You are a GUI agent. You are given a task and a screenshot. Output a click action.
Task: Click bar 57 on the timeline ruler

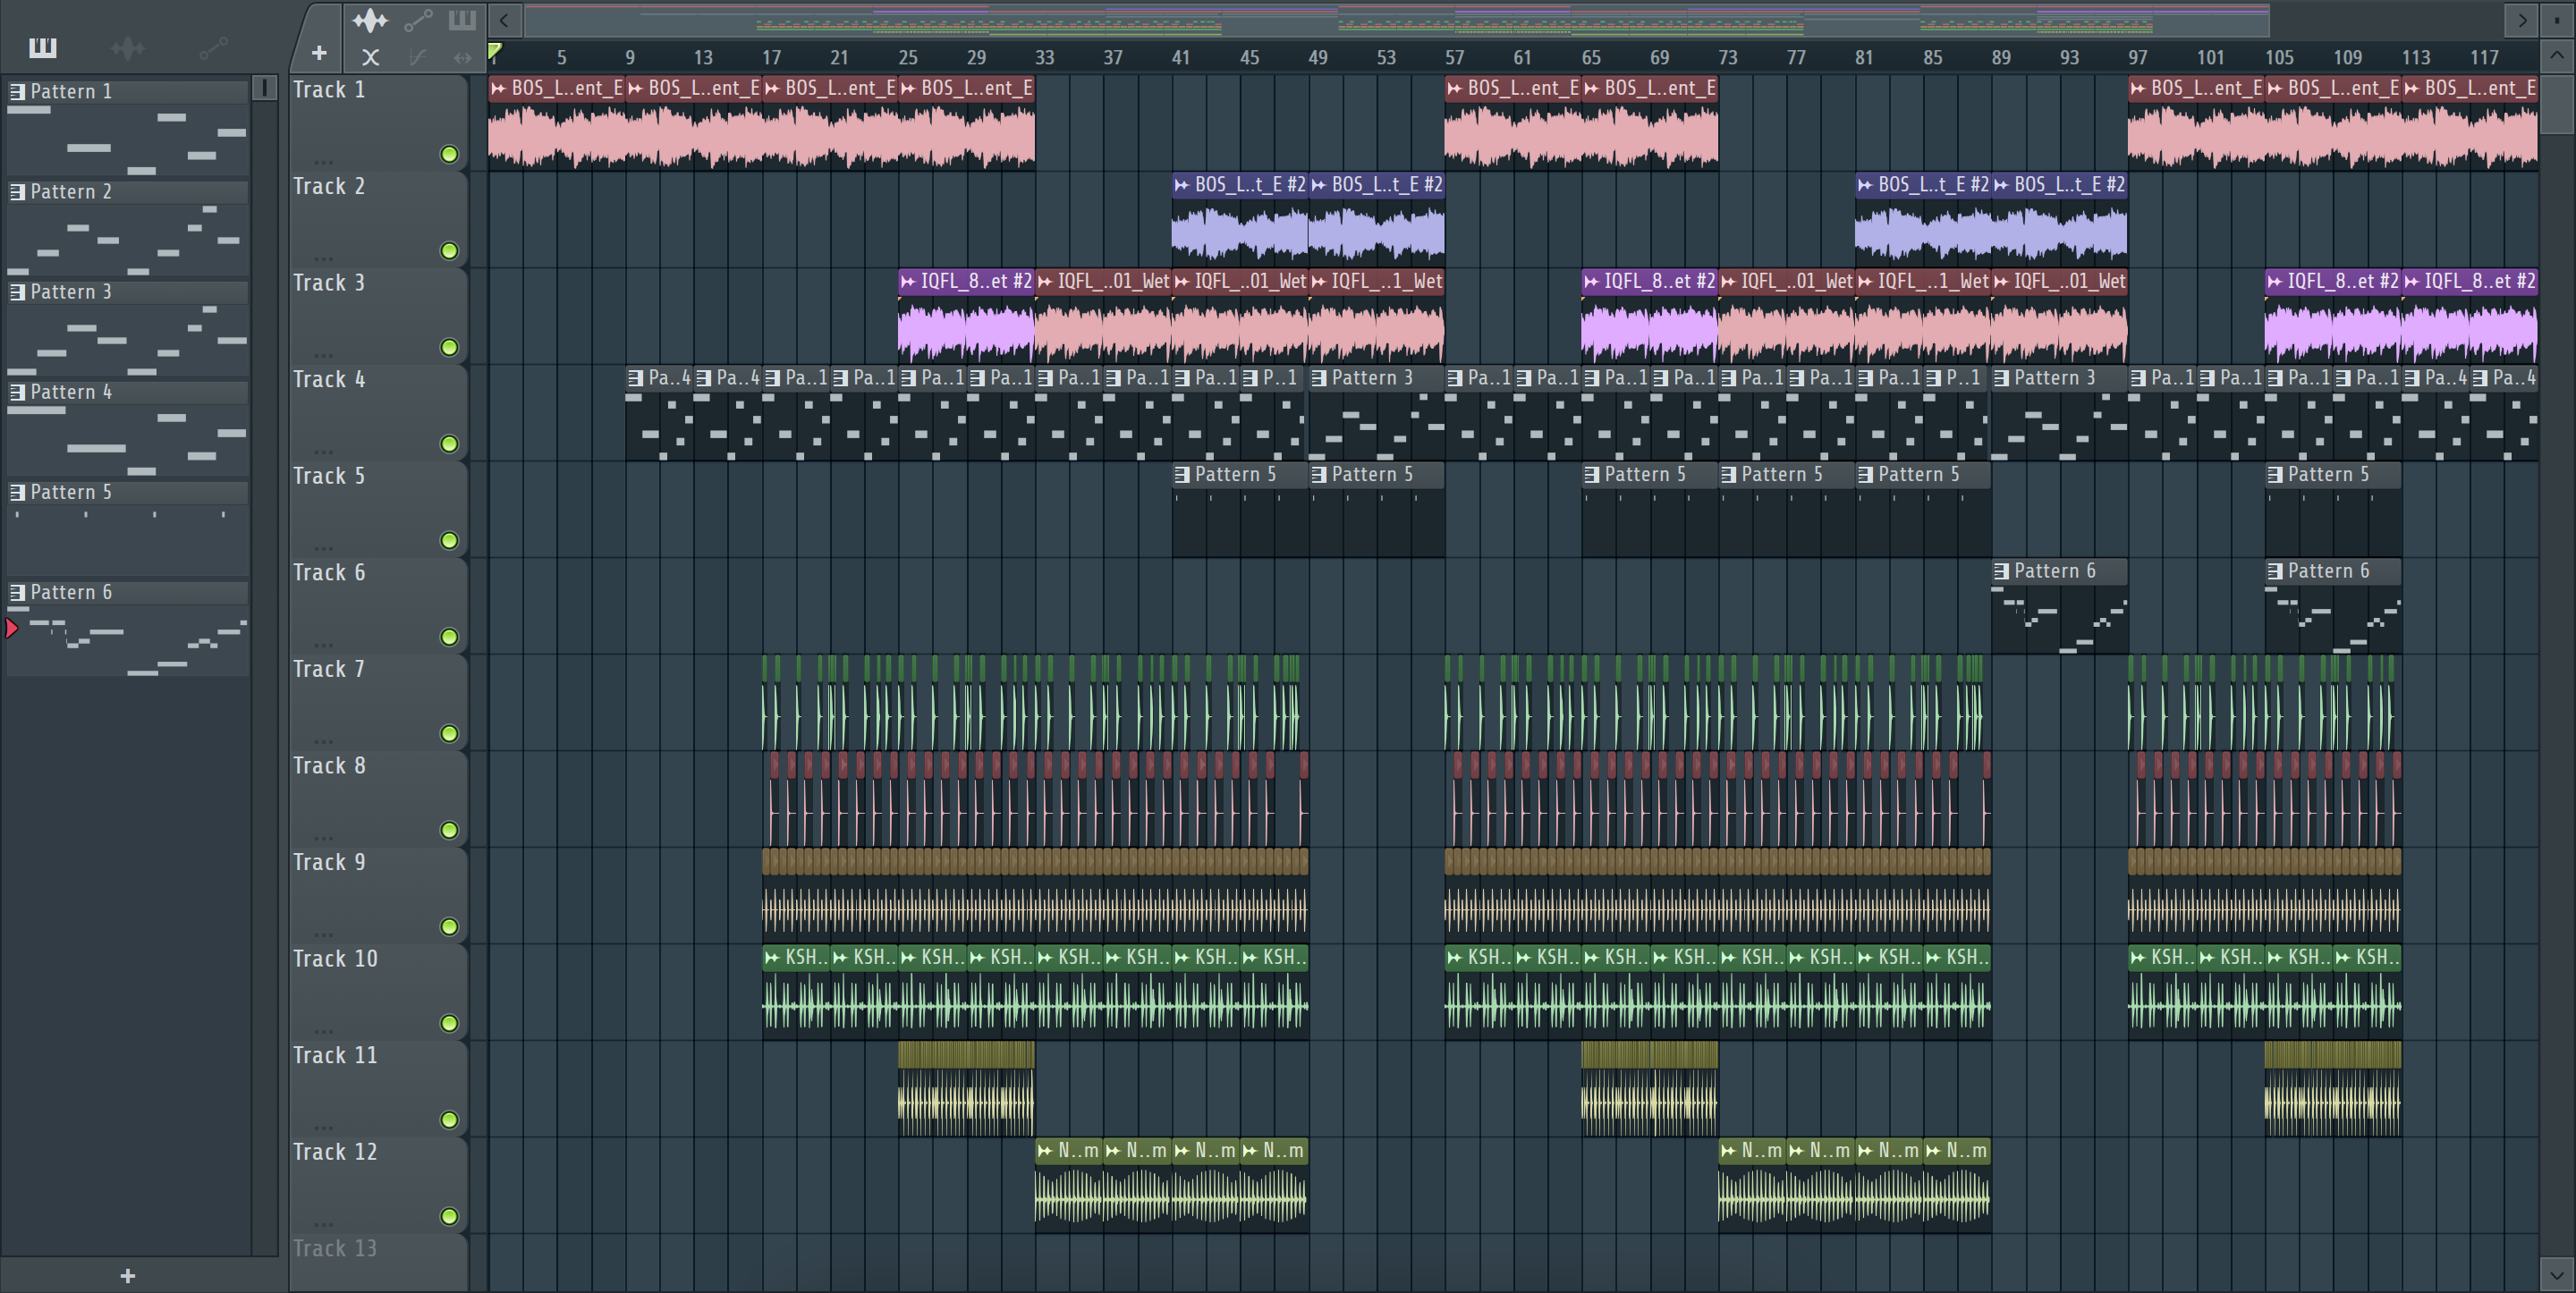[1454, 57]
